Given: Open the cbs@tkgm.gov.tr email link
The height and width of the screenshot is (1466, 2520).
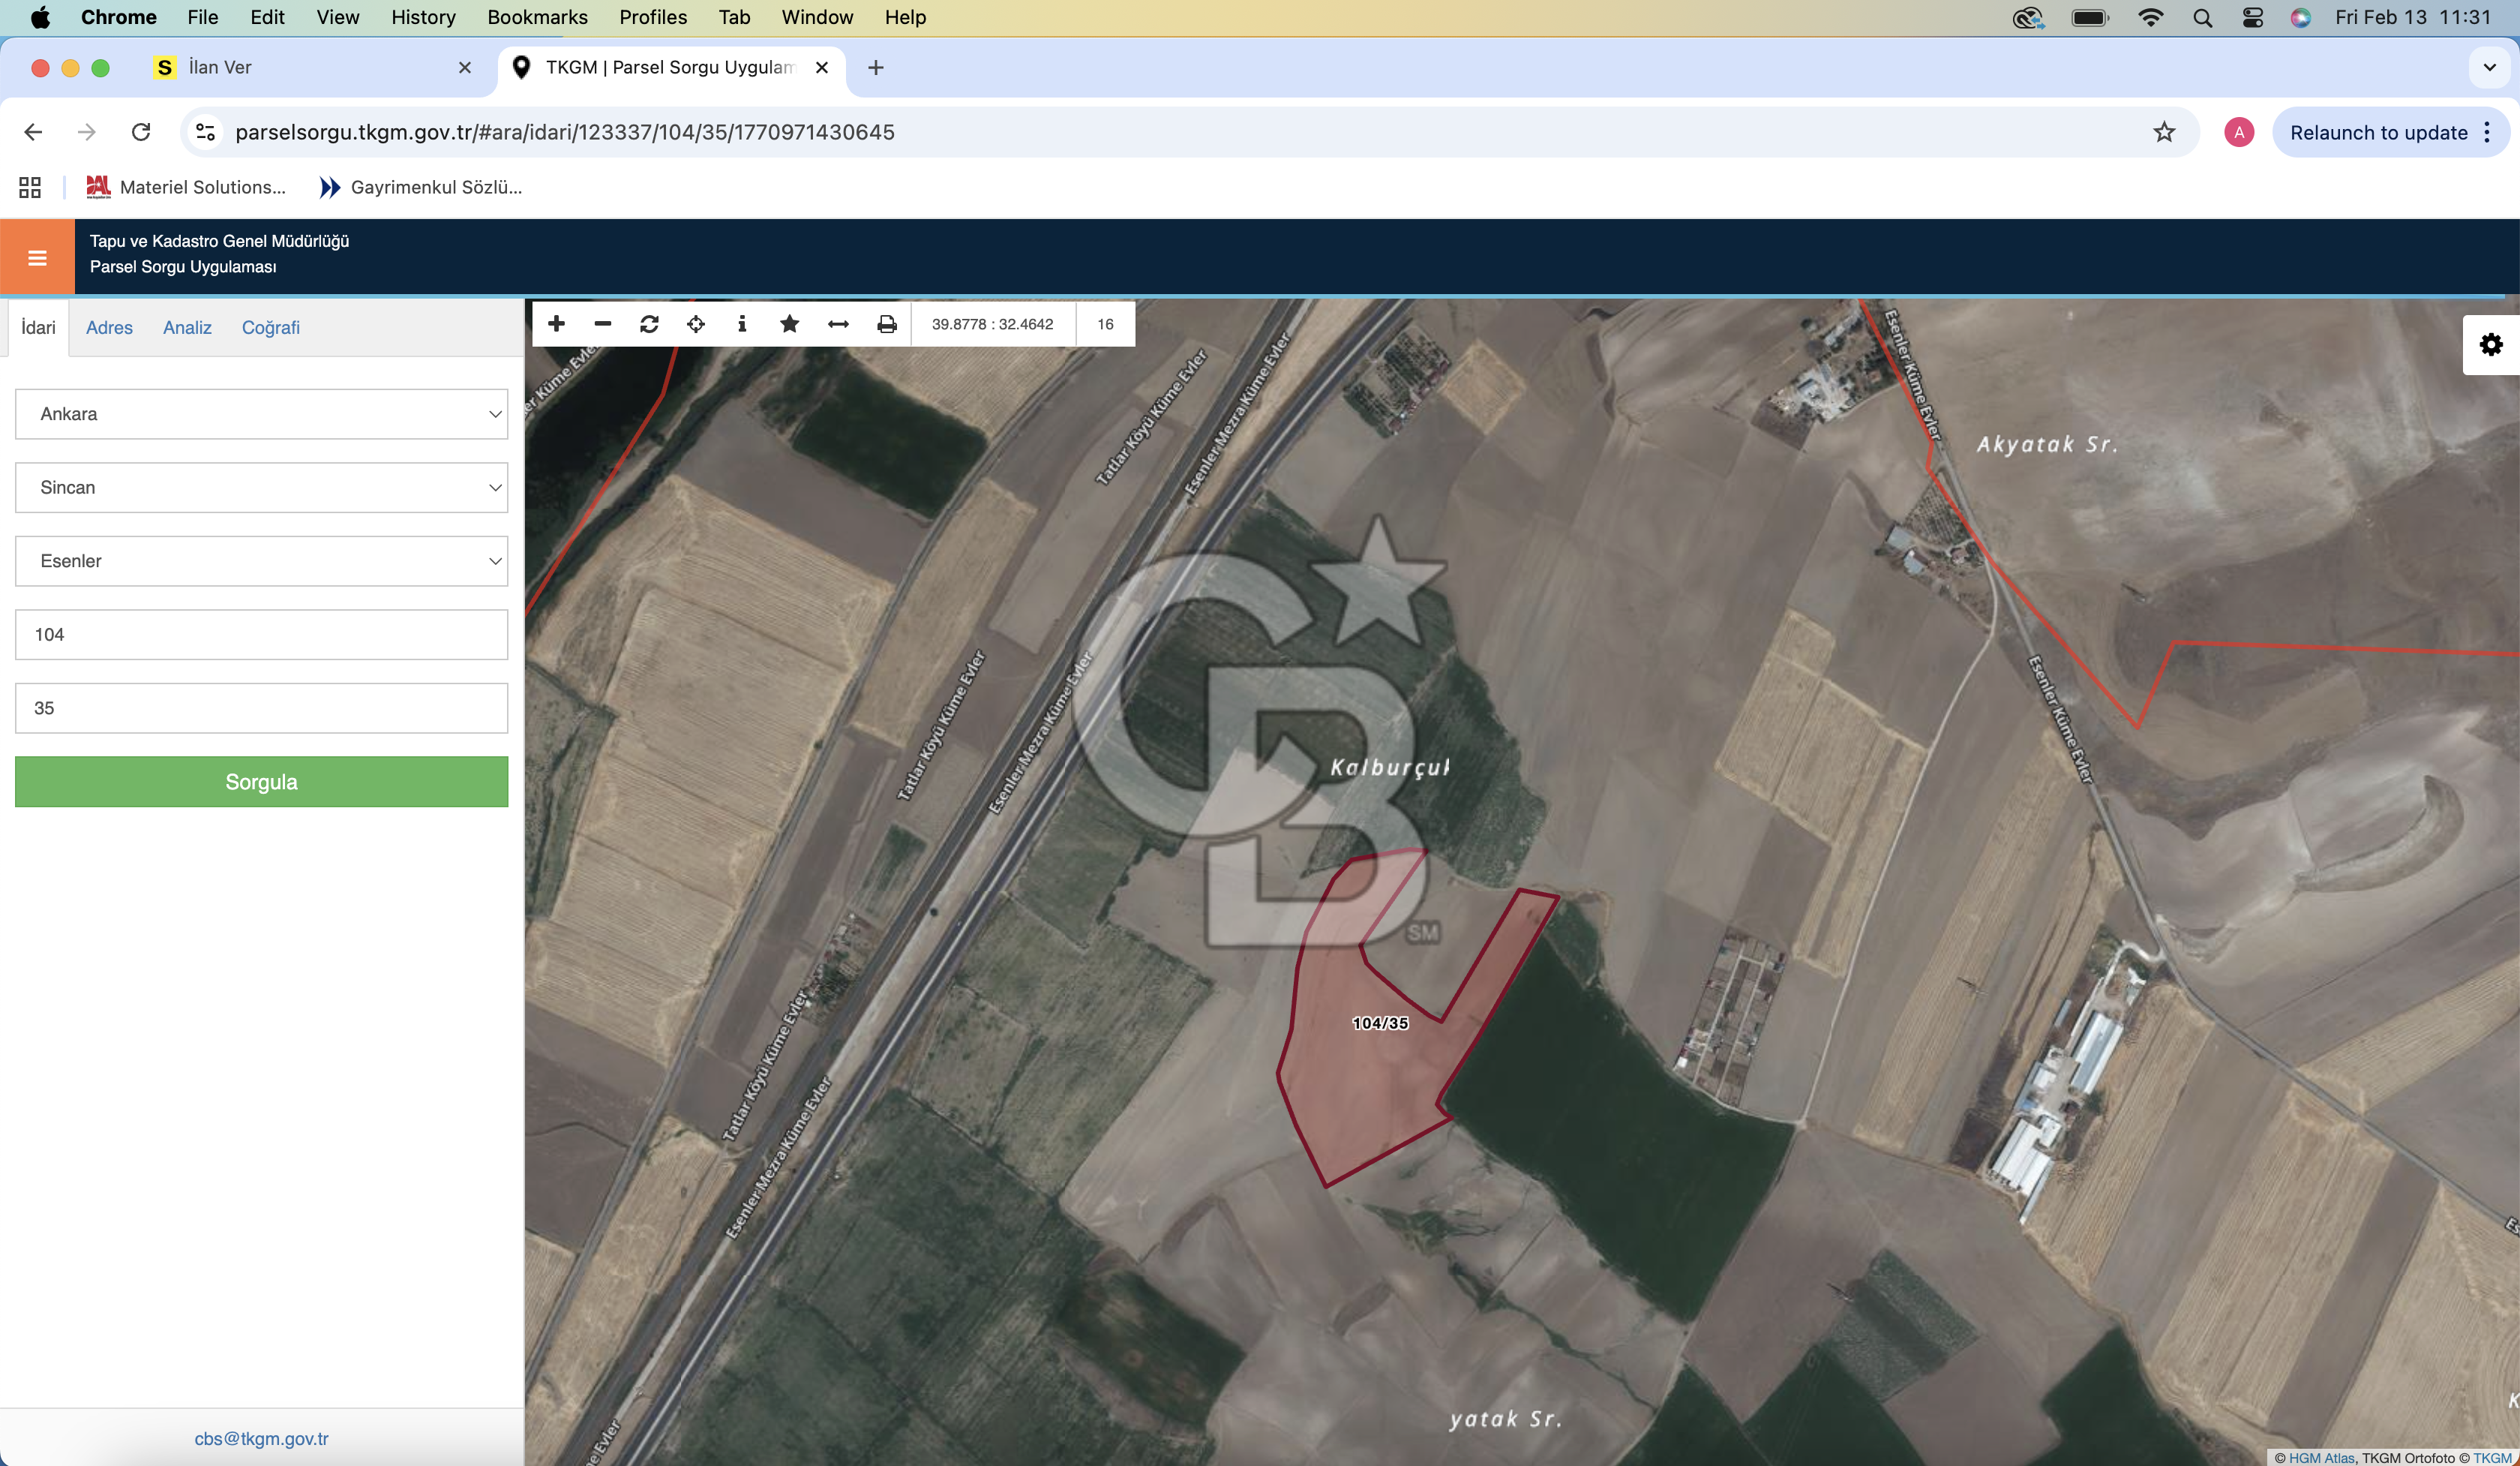Looking at the screenshot, I should click(261, 1438).
